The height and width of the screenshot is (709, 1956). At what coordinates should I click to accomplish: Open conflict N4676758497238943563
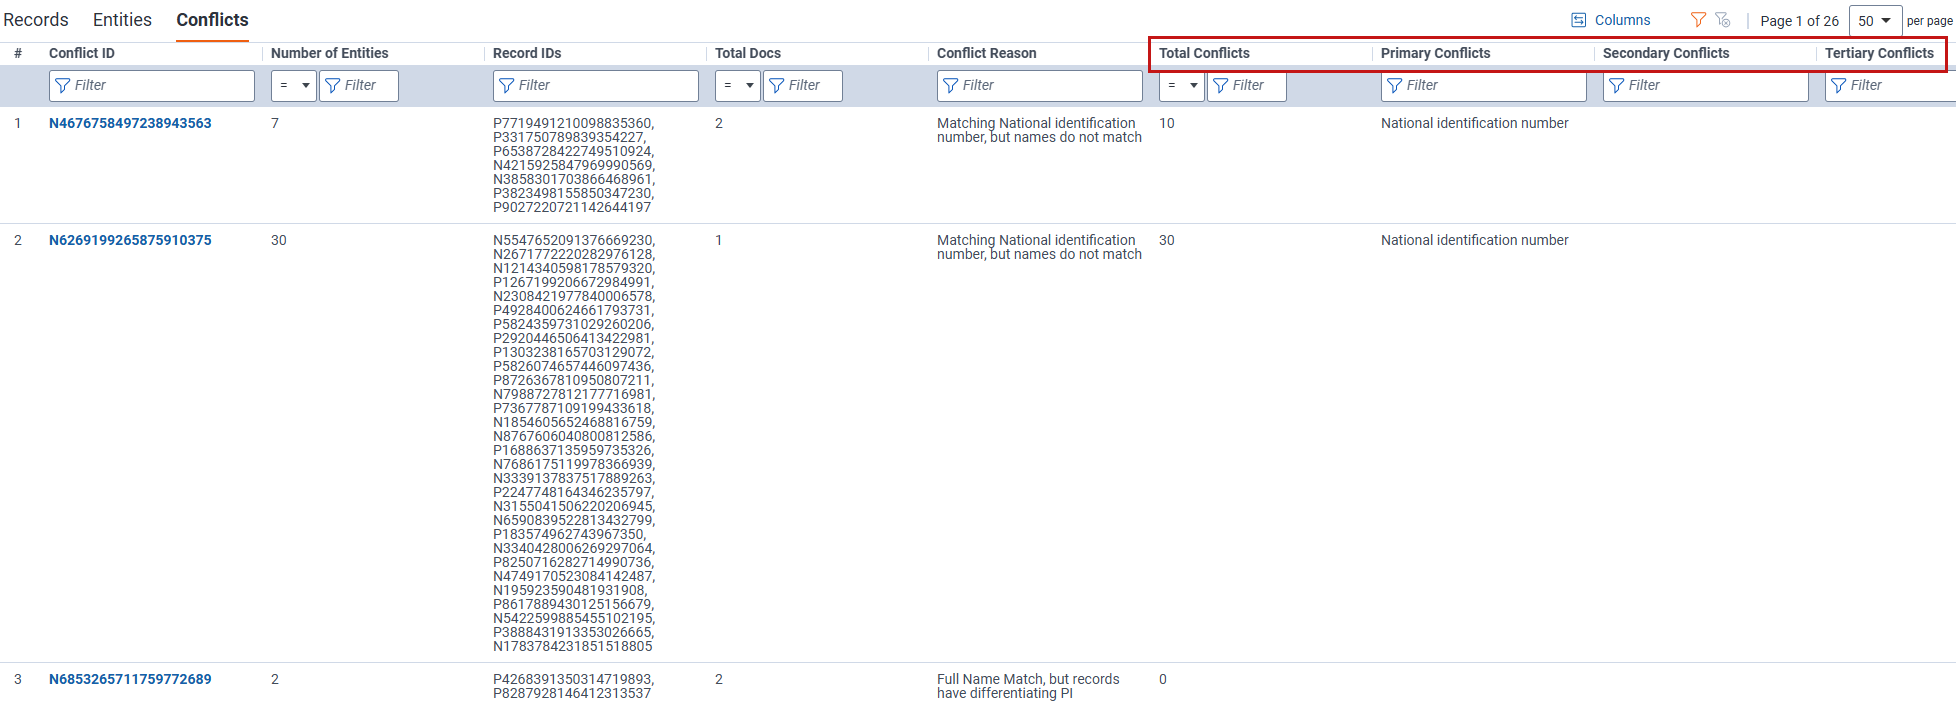coord(130,123)
